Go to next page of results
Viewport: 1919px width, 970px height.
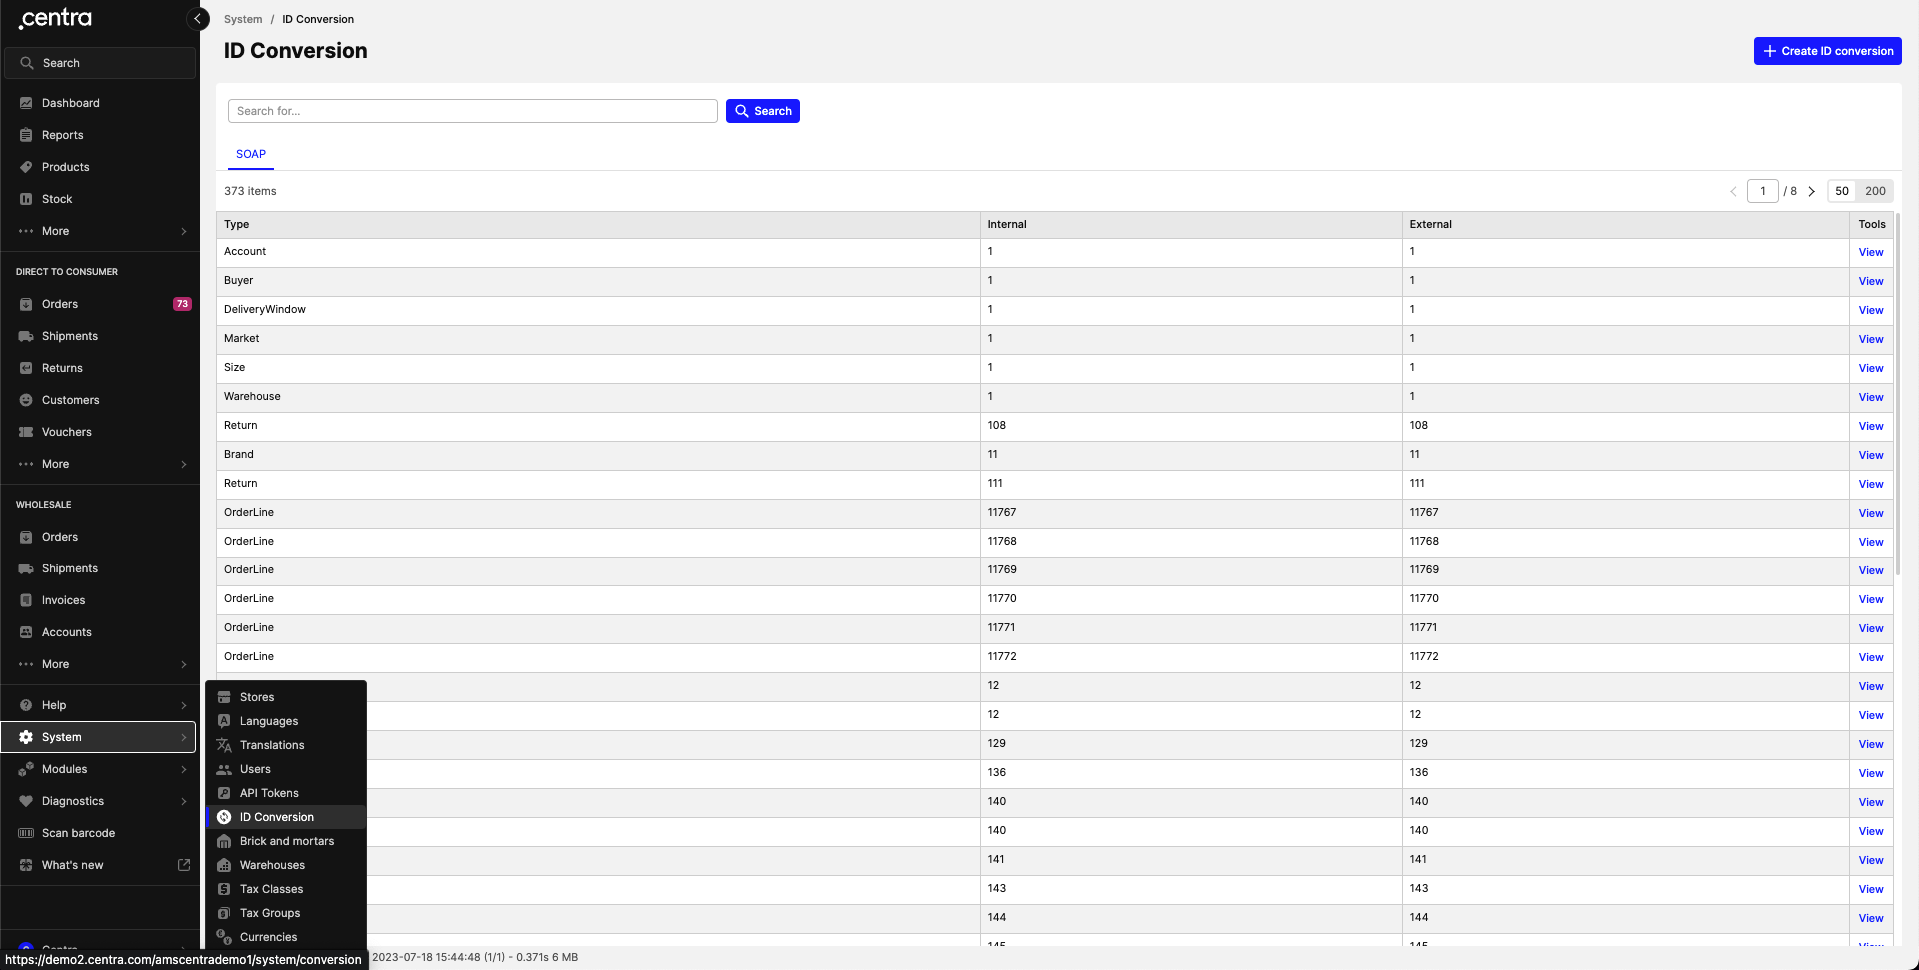click(1811, 191)
